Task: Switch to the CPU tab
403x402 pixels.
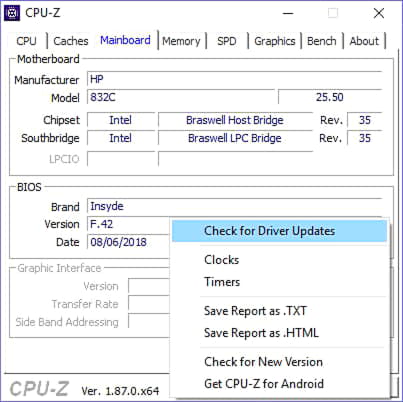Action: 26,41
